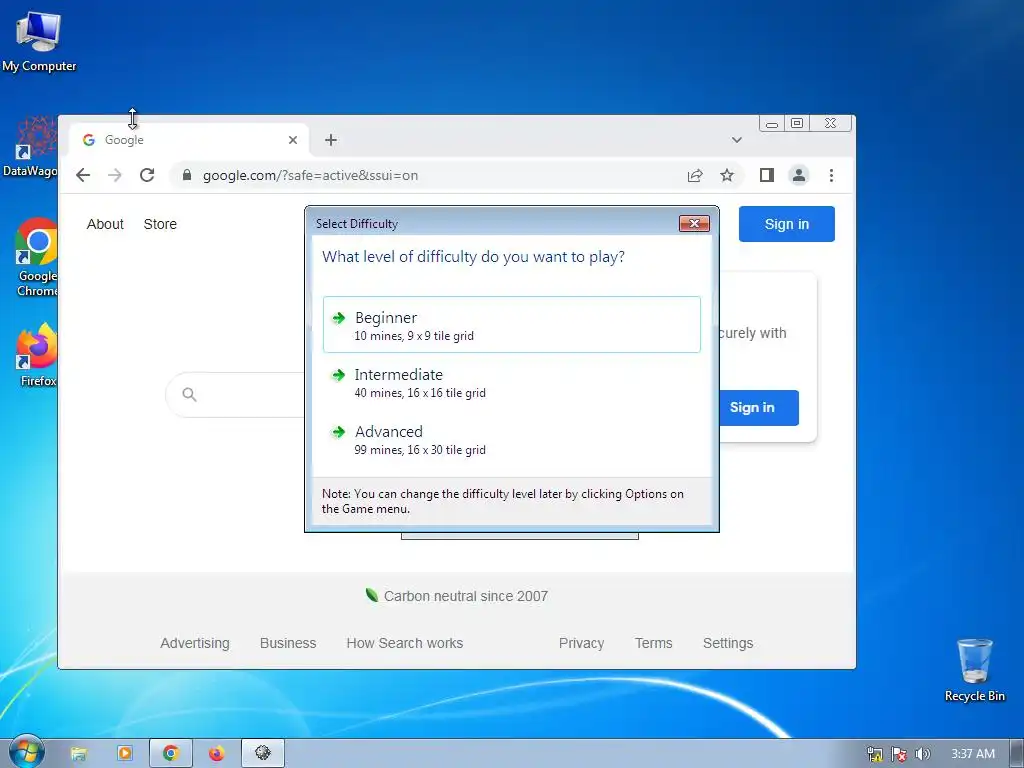Open Privacy footer link
The height and width of the screenshot is (768, 1024).
tap(581, 643)
